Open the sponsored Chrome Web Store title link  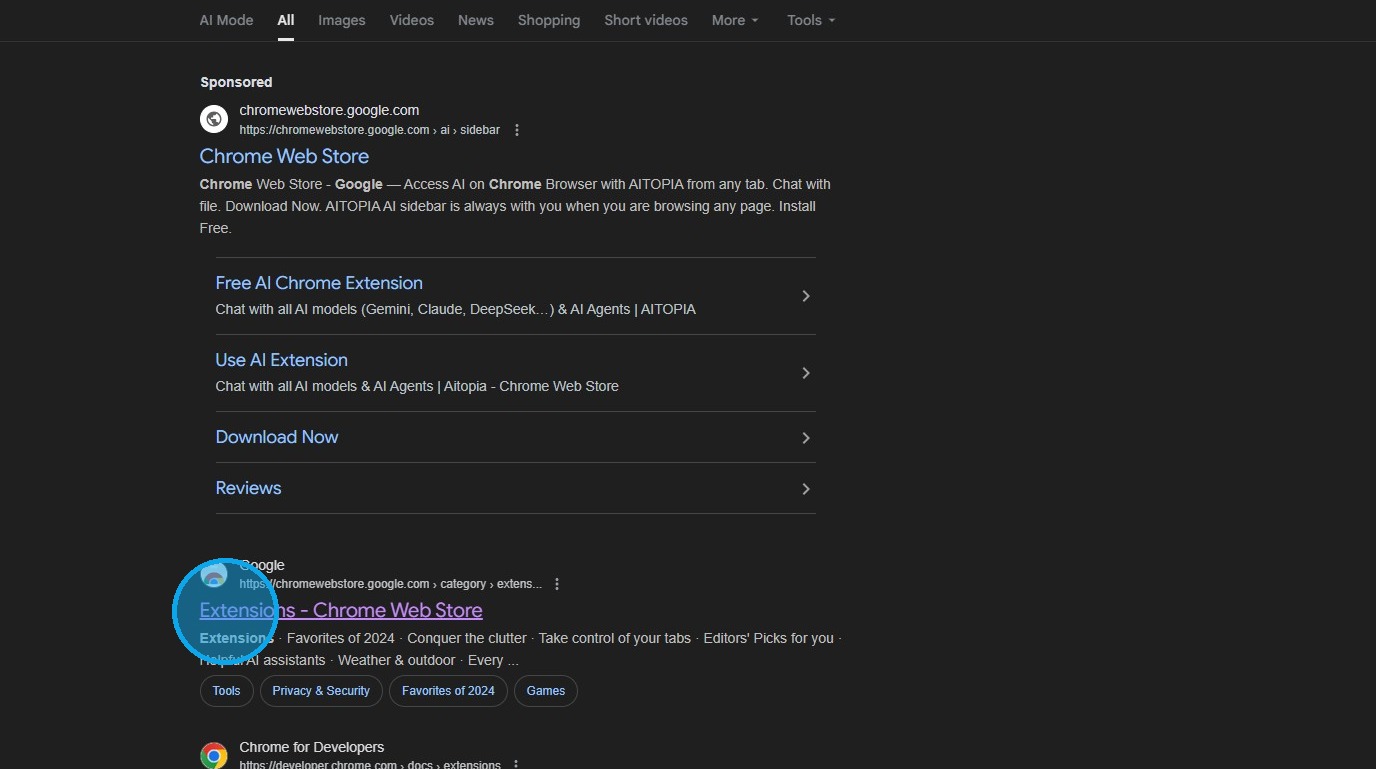click(x=284, y=156)
